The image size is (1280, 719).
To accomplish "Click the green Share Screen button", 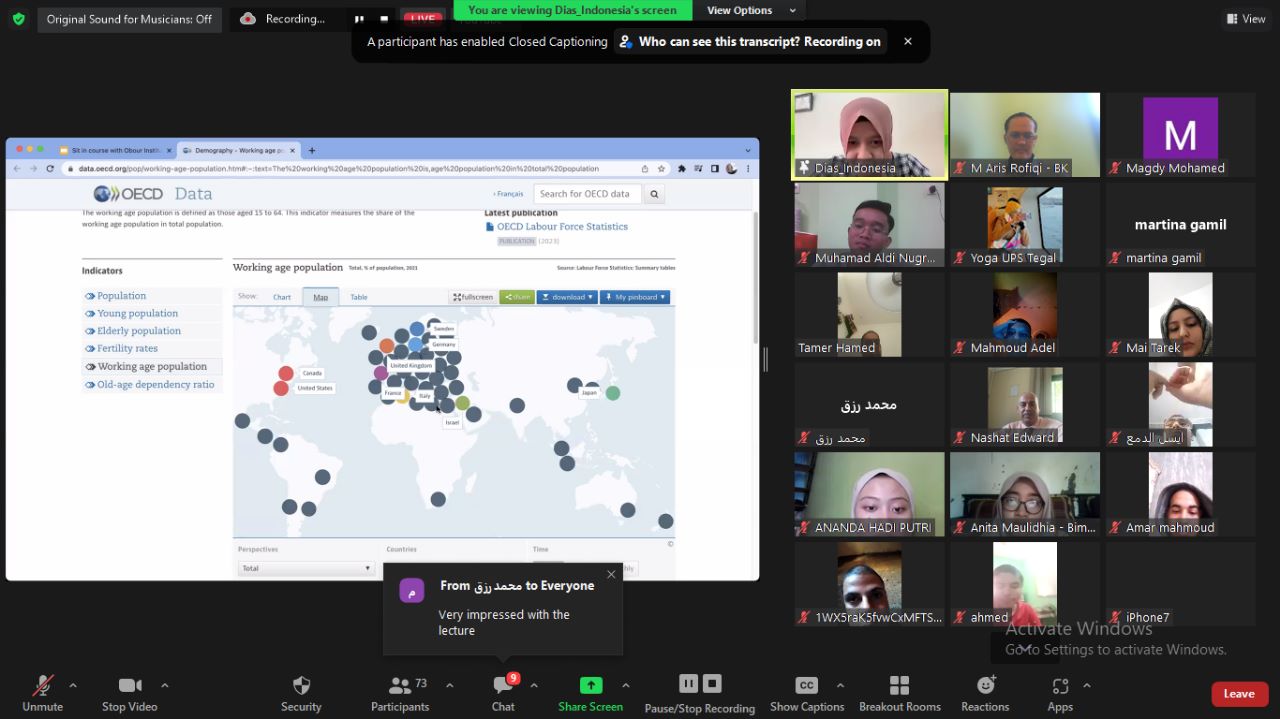I will pyautogui.click(x=591, y=693).
